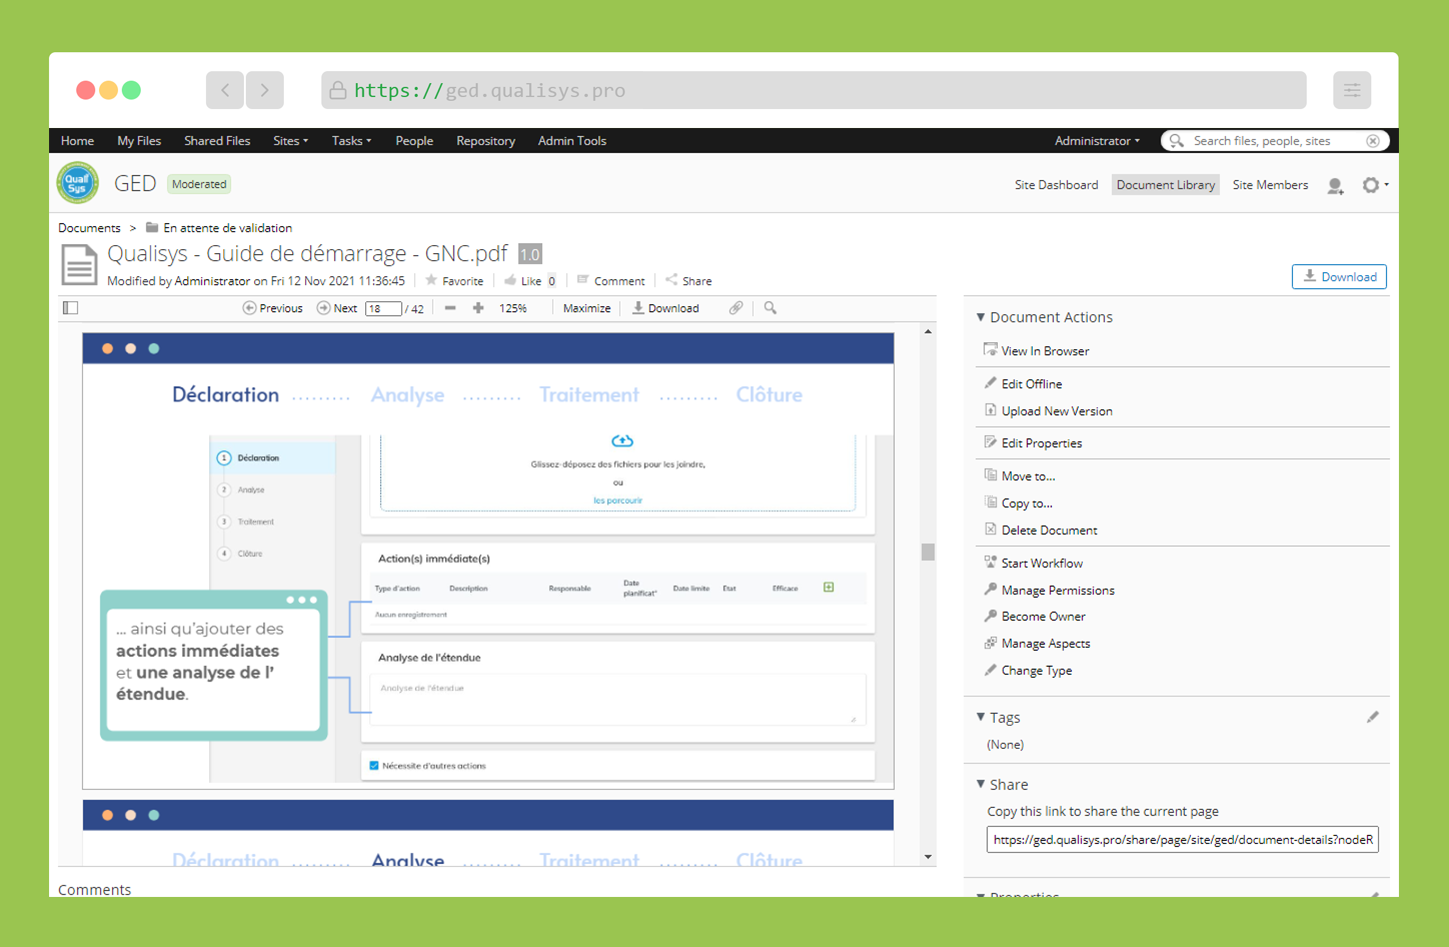This screenshot has height=947, width=1449.
Task: Go to Next page in viewer
Action: (337, 308)
